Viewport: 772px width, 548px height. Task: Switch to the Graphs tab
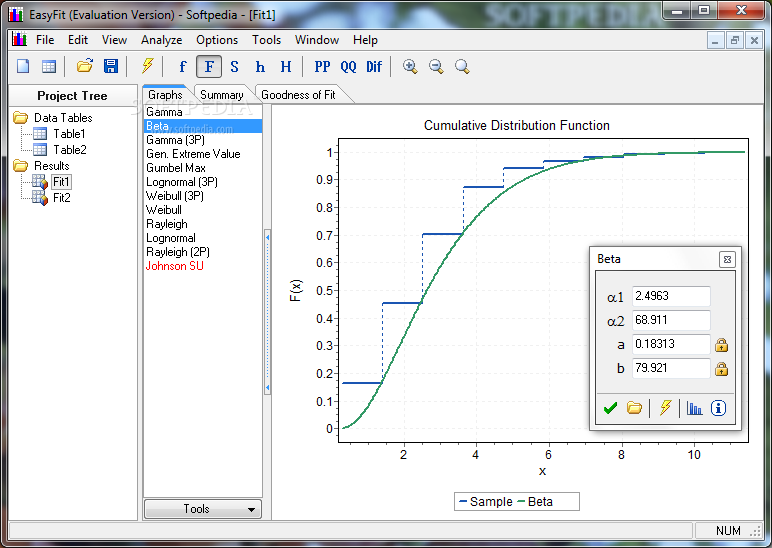(x=165, y=95)
